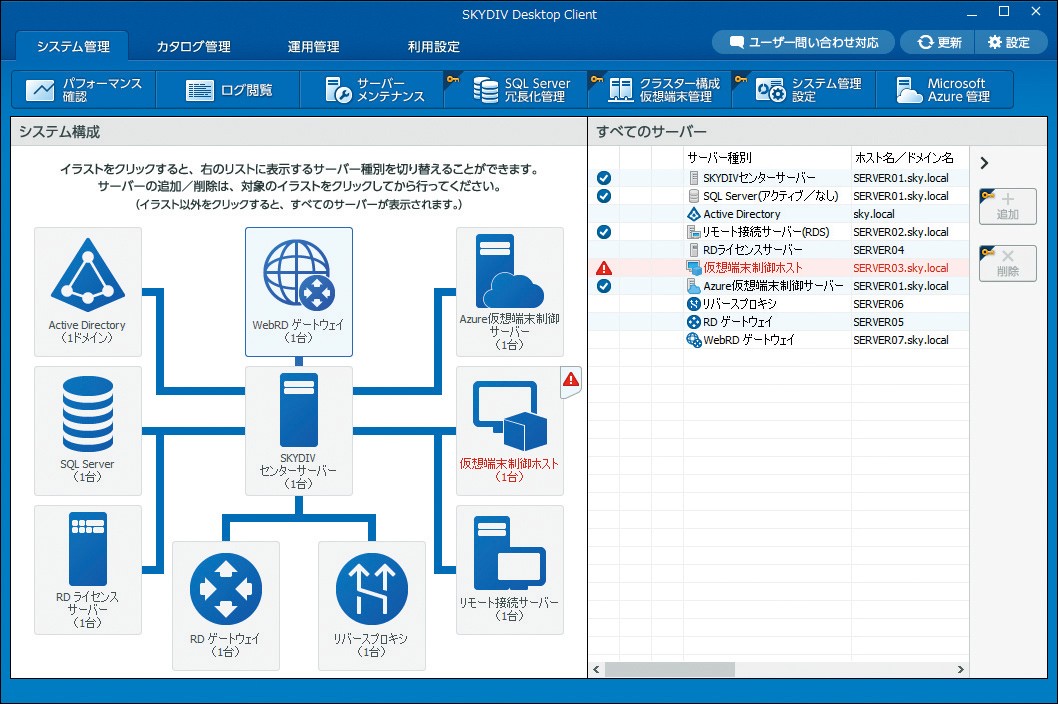The width and height of the screenshot is (1058, 704).
Task: Open the パフォーマンス確認 toolbar item
Action: click(84, 90)
